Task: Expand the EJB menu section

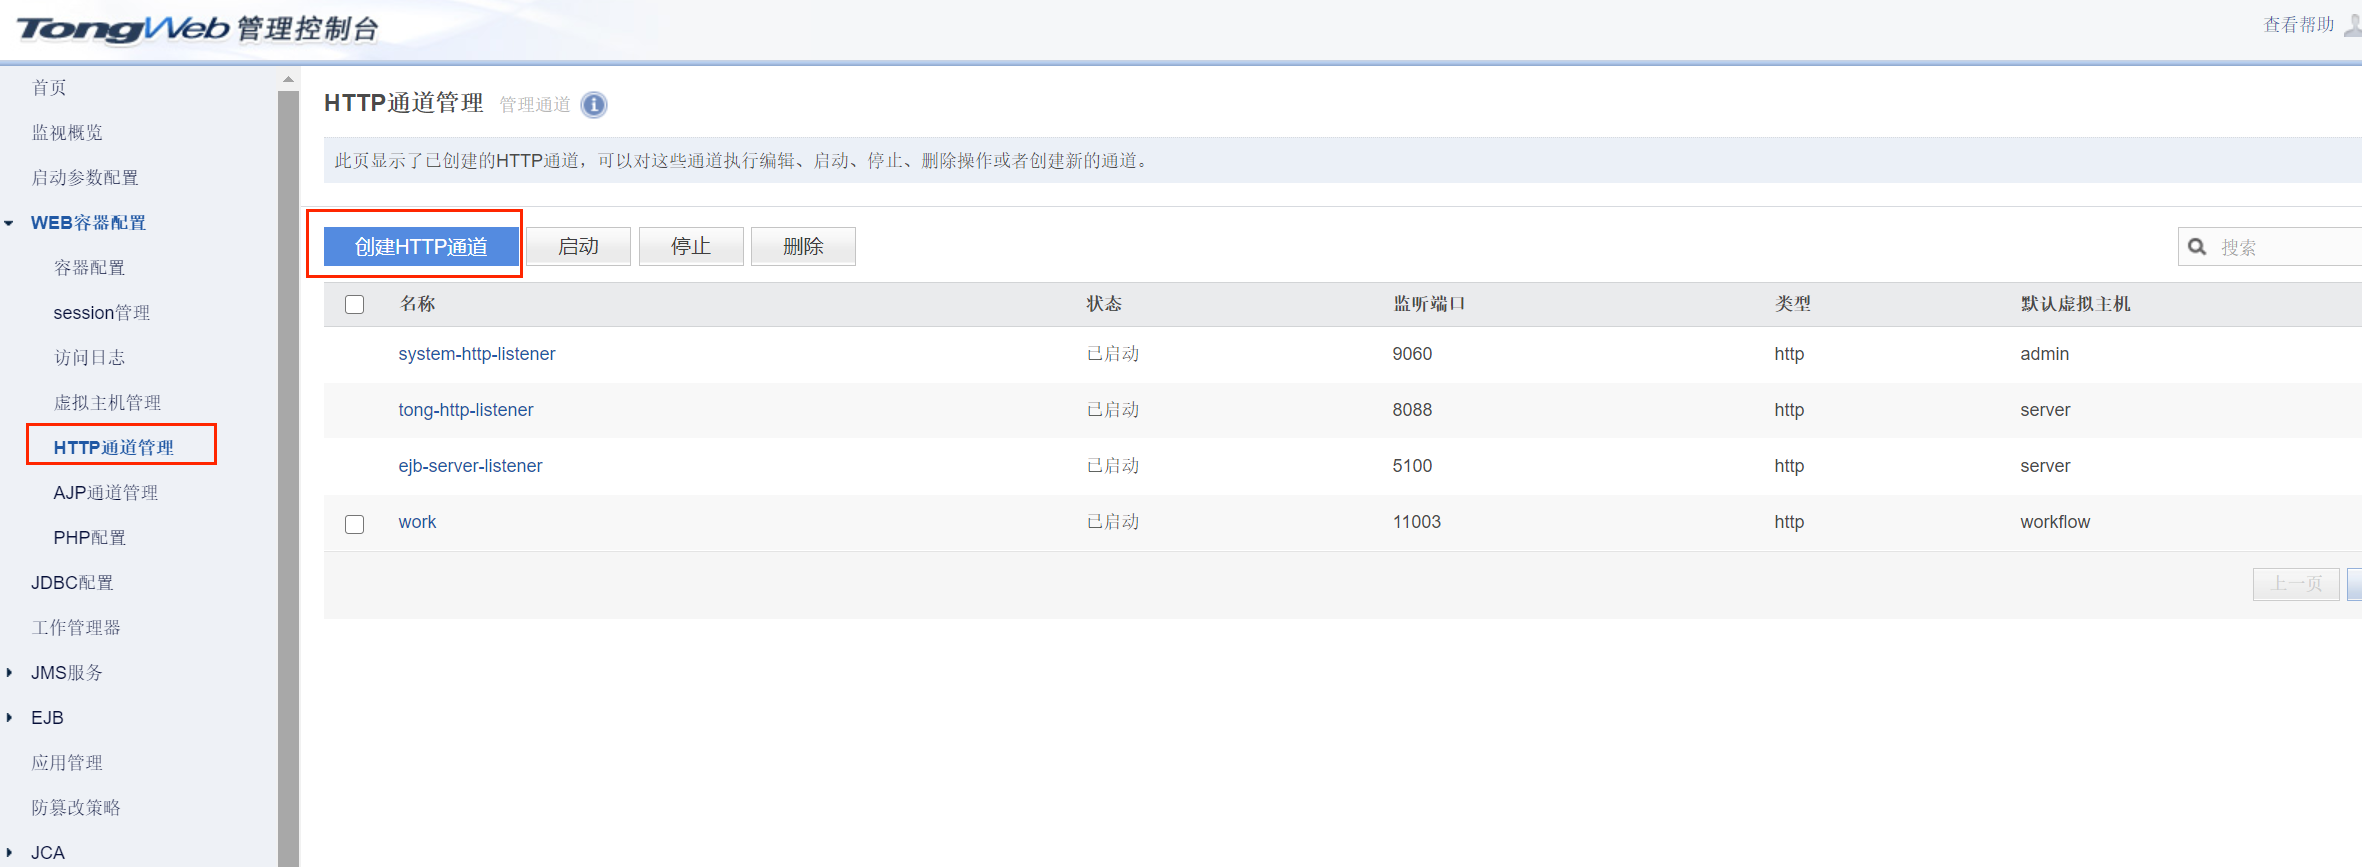Action: click(x=10, y=718)
